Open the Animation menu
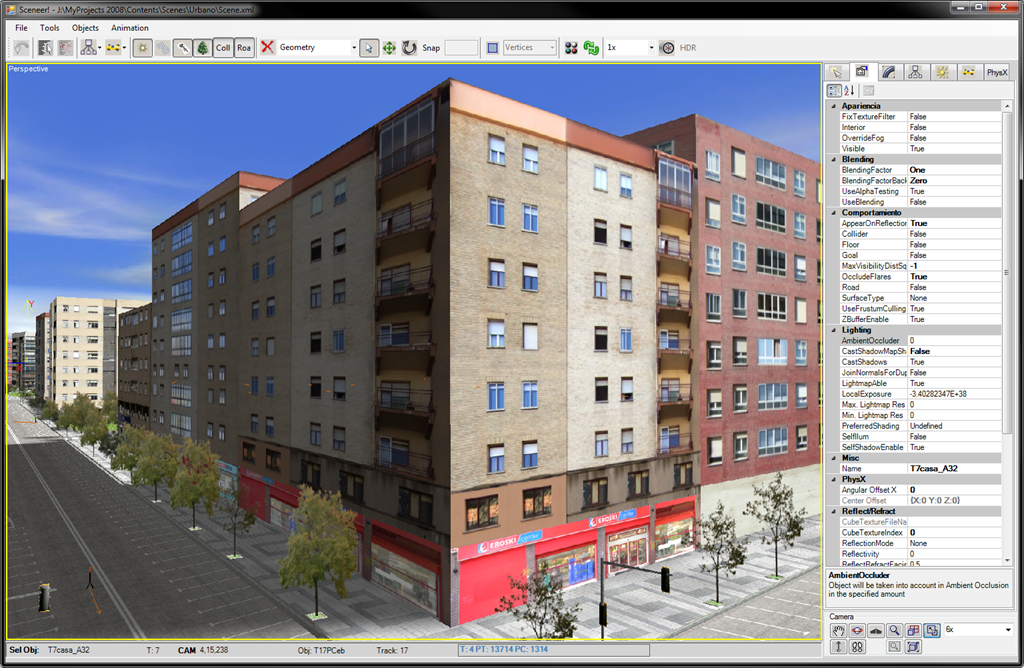1024x668 pixels. click(x=129, y=28)
